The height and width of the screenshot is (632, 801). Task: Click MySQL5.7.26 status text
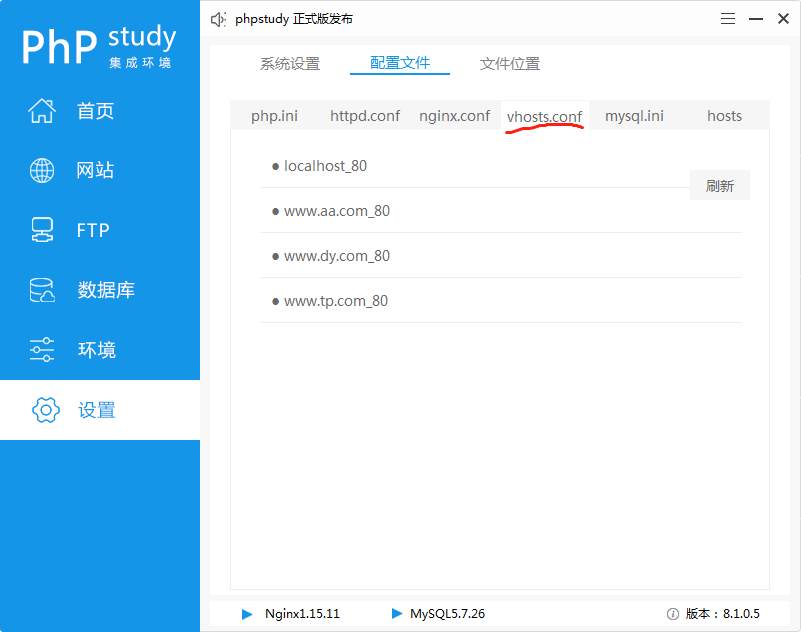(447, 614)
